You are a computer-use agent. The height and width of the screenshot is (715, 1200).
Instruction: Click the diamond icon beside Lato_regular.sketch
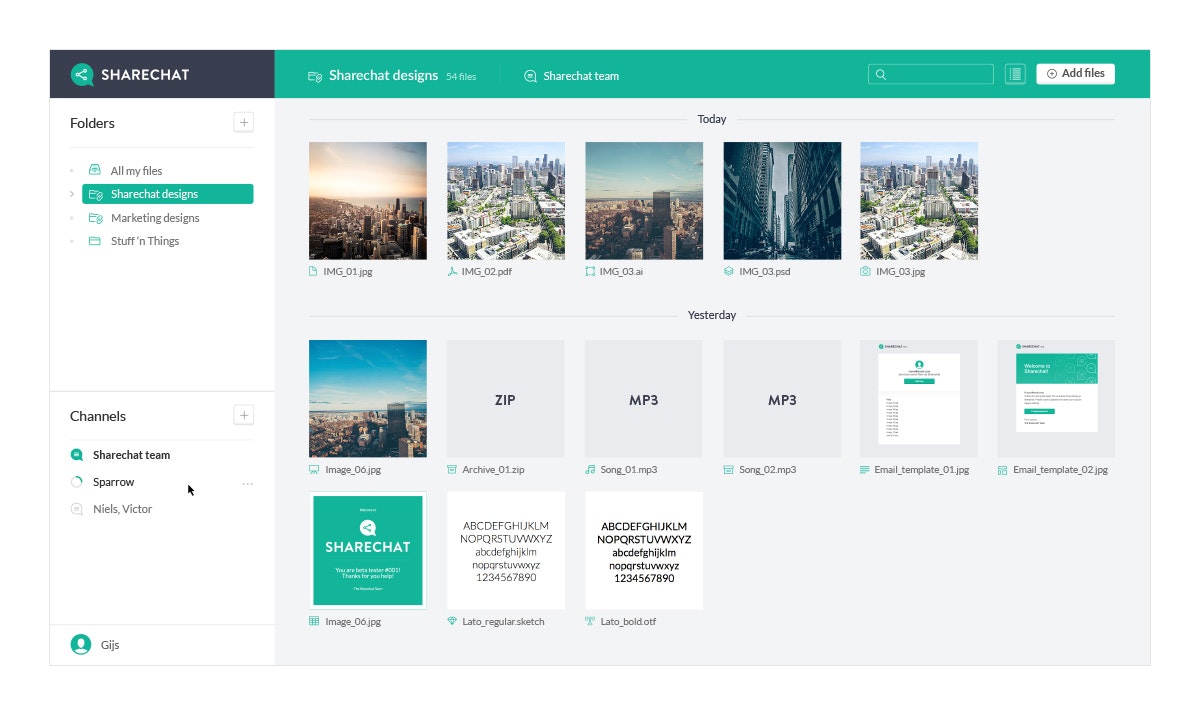tap(452, 621)
